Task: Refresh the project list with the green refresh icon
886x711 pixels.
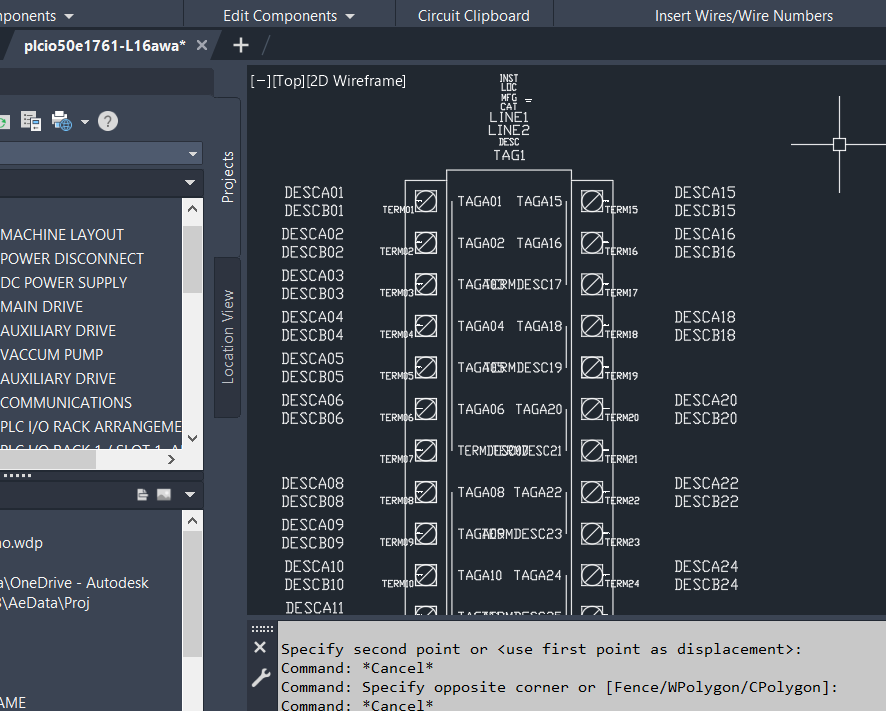Action: 4,120
